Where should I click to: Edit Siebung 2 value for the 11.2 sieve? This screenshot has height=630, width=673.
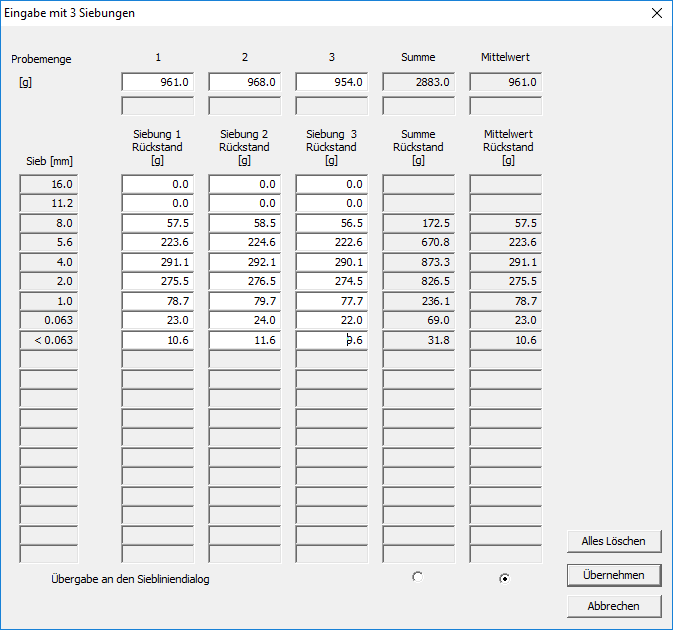coord(245,203)
